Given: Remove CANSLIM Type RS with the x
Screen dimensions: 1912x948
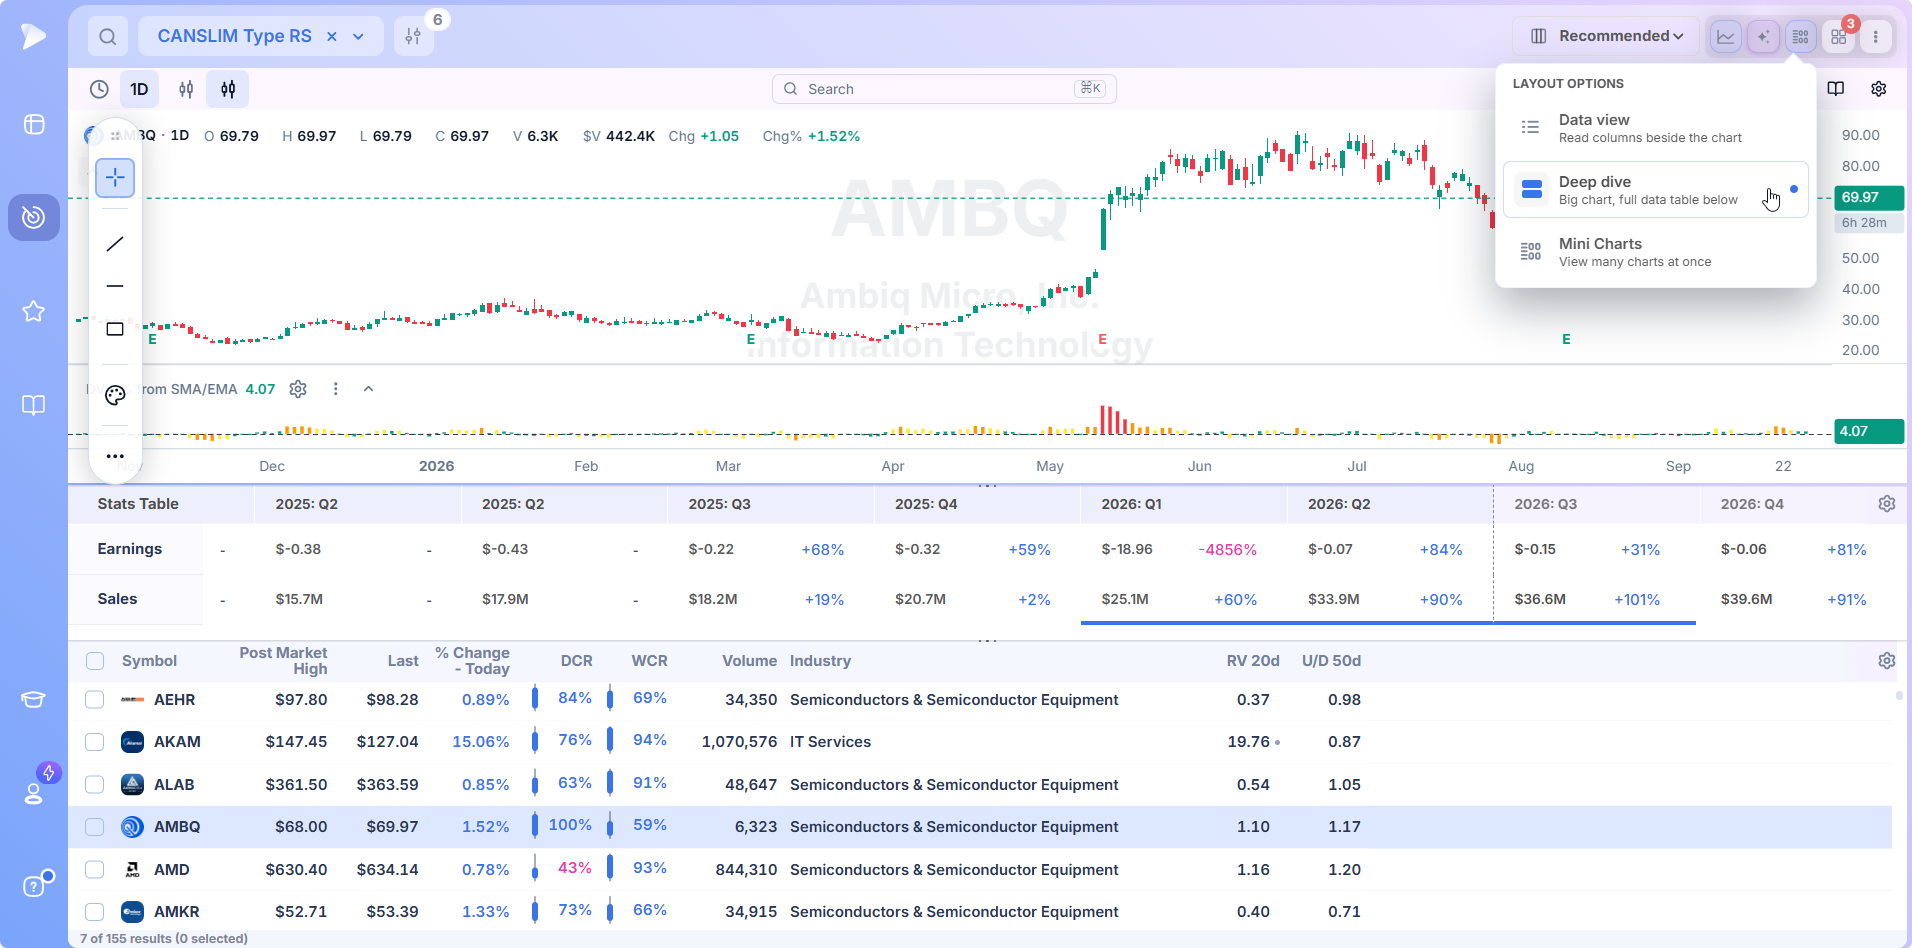Looking at the screenshot, I should (x=332, y=37).
